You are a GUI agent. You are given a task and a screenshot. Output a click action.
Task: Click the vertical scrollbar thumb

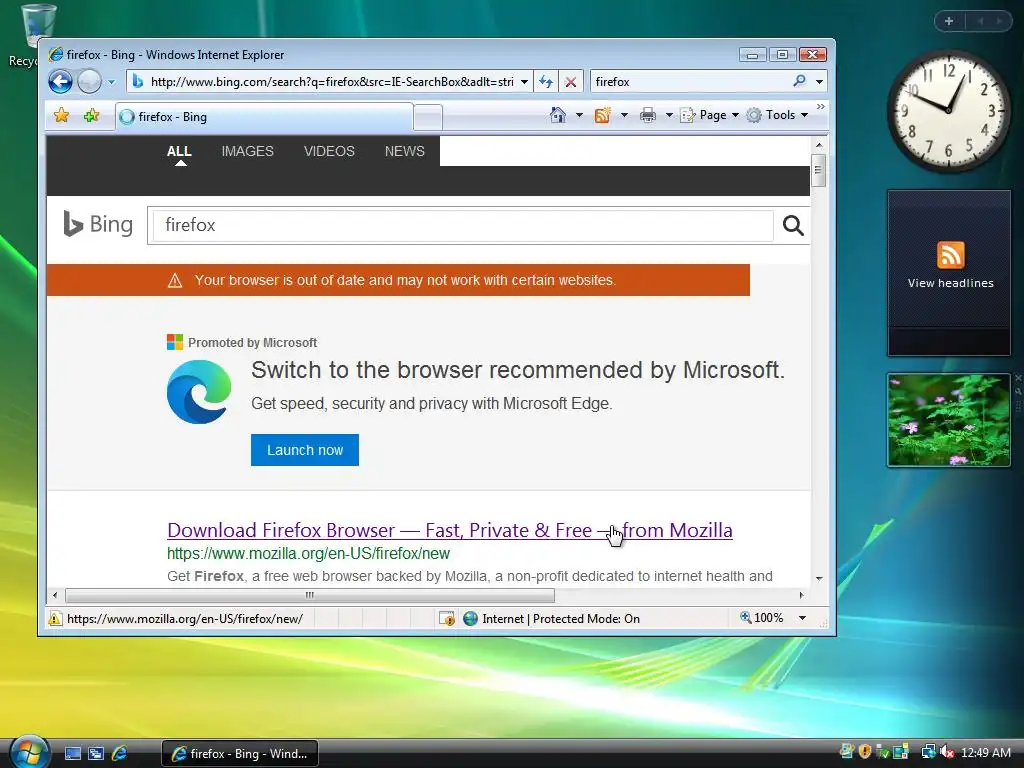819,170
